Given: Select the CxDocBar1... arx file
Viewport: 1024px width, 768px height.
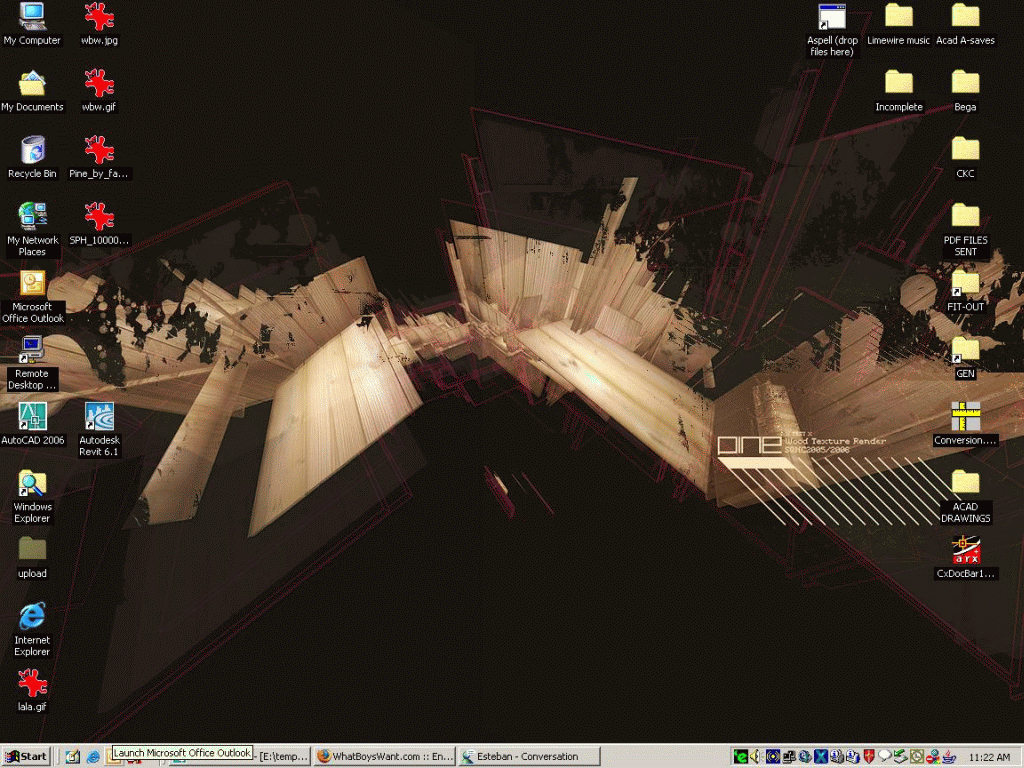Looking at the screenshot, I should pyautogui.click(x=965, y=558).
